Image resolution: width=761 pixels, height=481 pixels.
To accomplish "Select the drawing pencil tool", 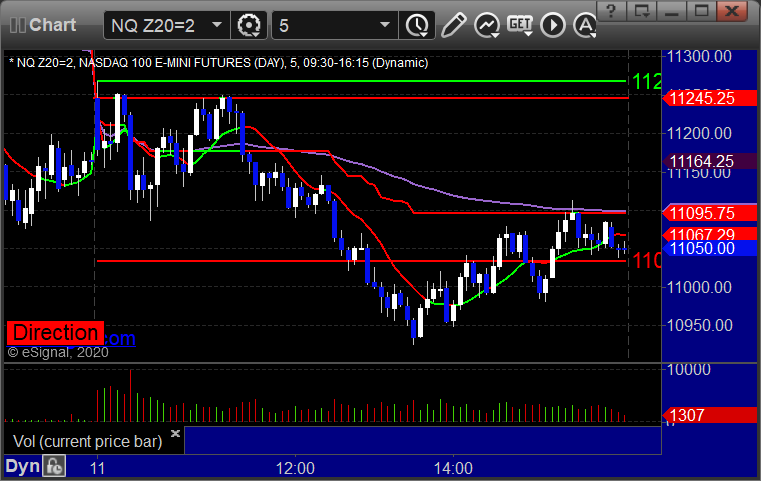I will [x=453, y=25].
